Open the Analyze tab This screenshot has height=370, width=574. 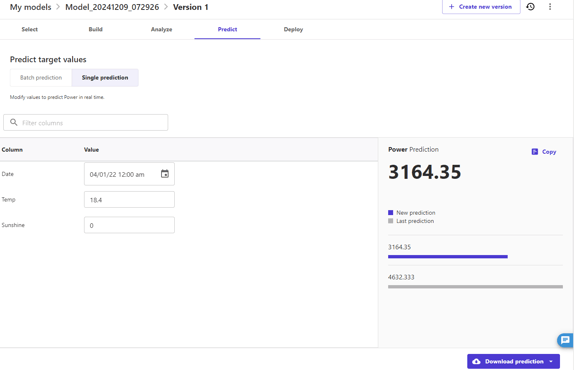[x=161, y=29]
